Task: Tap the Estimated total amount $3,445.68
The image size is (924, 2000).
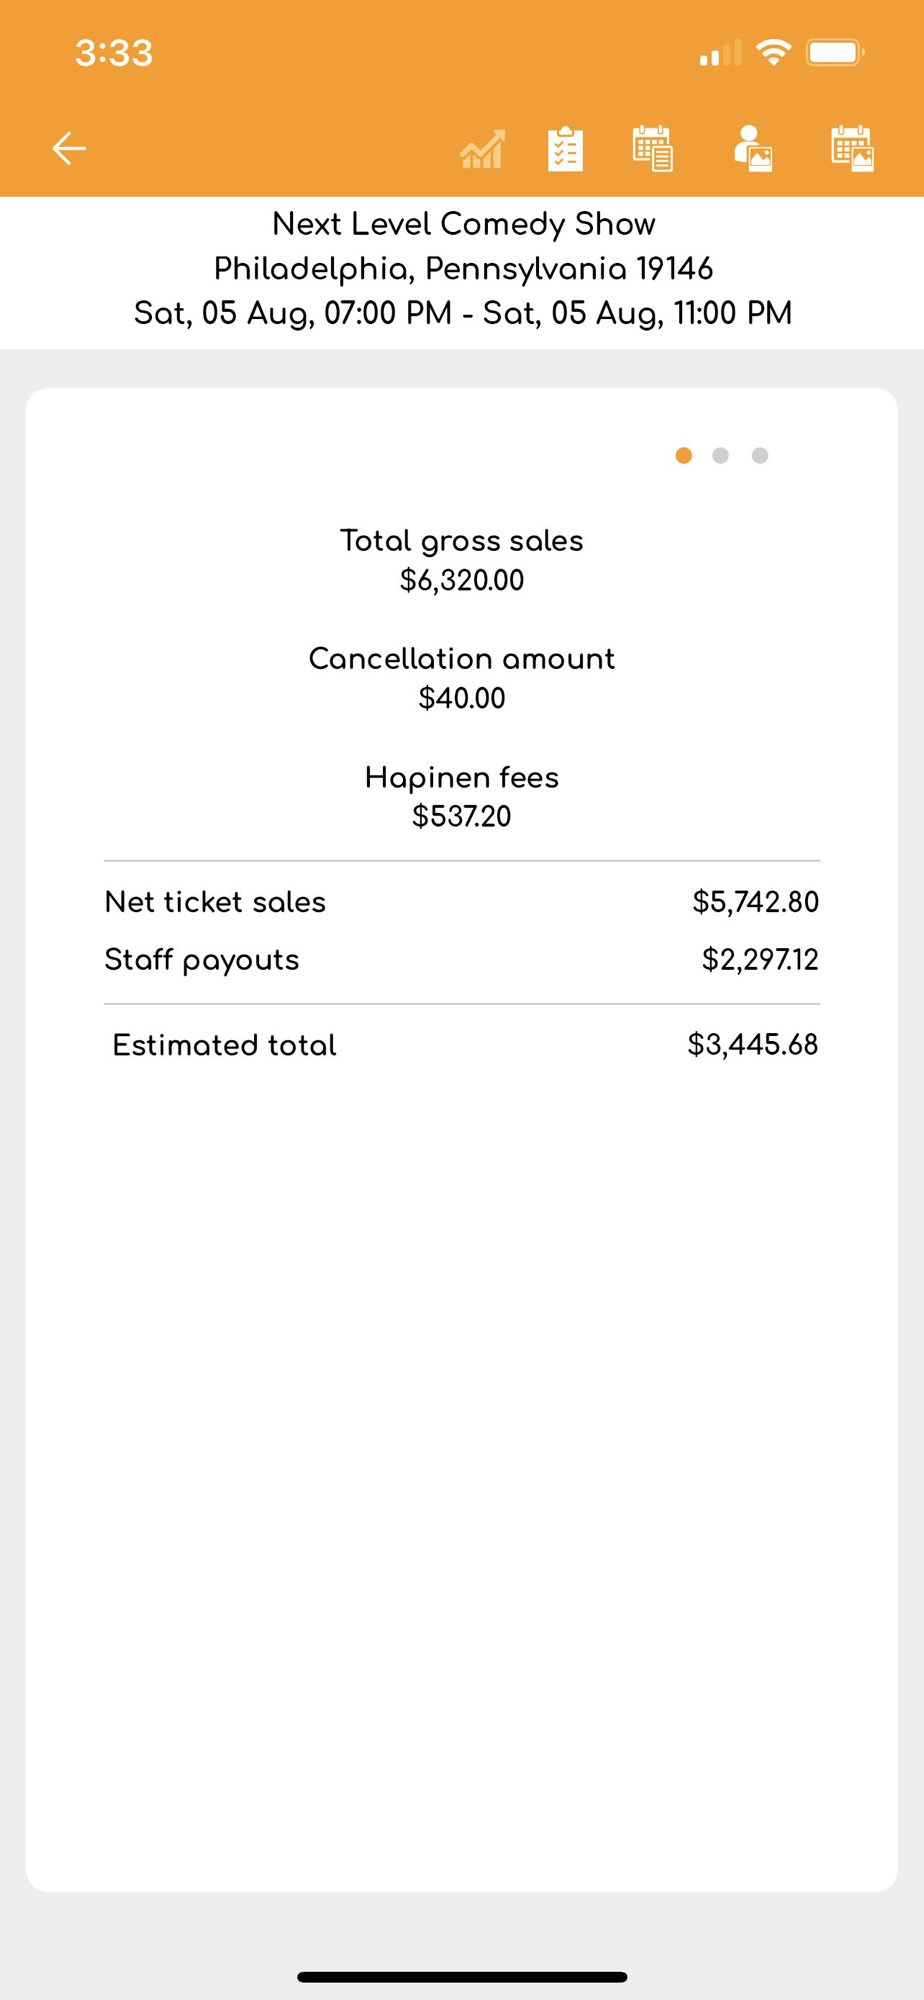Action: click(752, 1045)
